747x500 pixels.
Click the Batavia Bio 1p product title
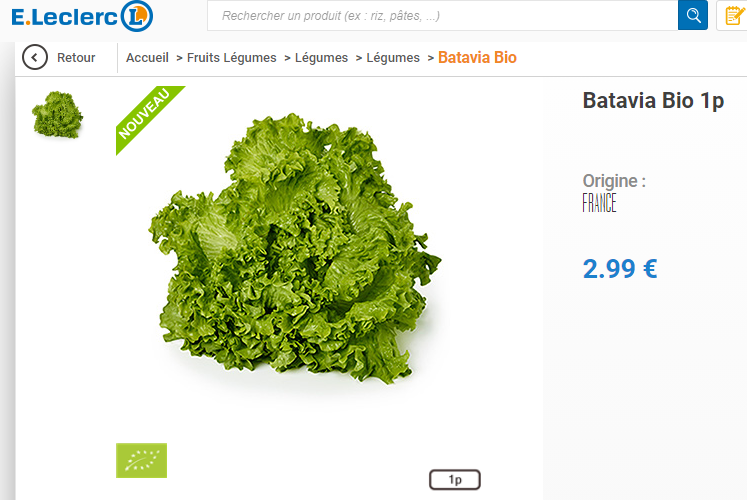click(653, 101)
